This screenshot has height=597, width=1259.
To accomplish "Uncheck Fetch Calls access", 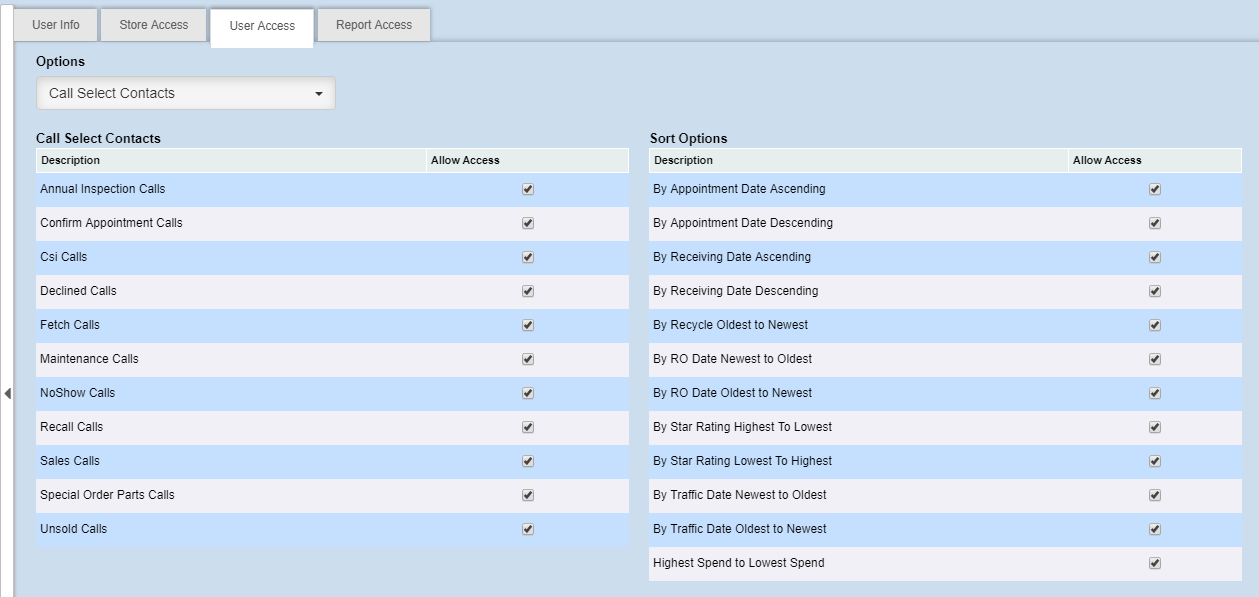I will 528,325.
